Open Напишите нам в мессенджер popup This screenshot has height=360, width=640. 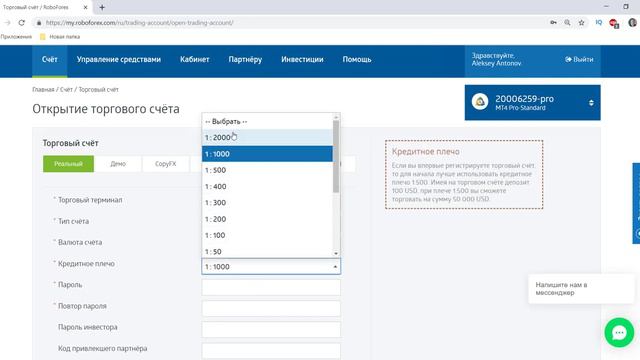pyautogui.click(x=581, y=289)
